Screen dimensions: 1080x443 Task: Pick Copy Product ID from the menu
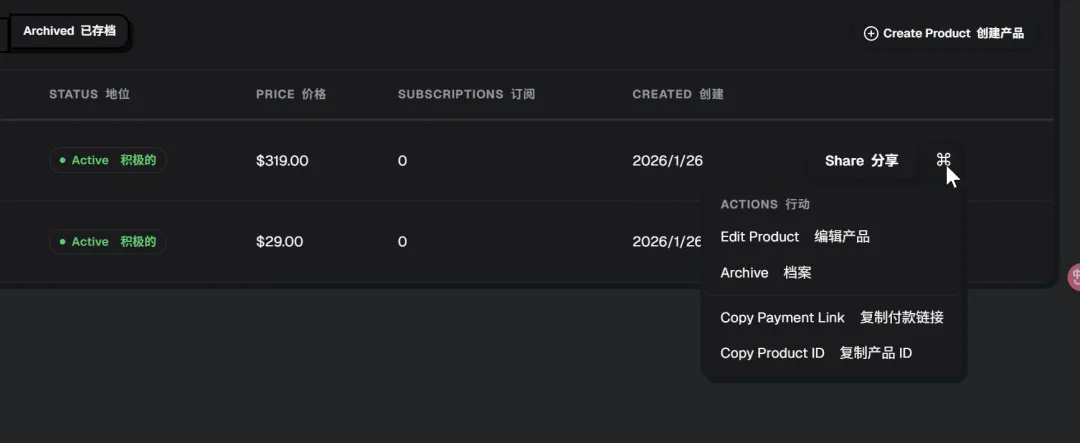tap(815, 353)
